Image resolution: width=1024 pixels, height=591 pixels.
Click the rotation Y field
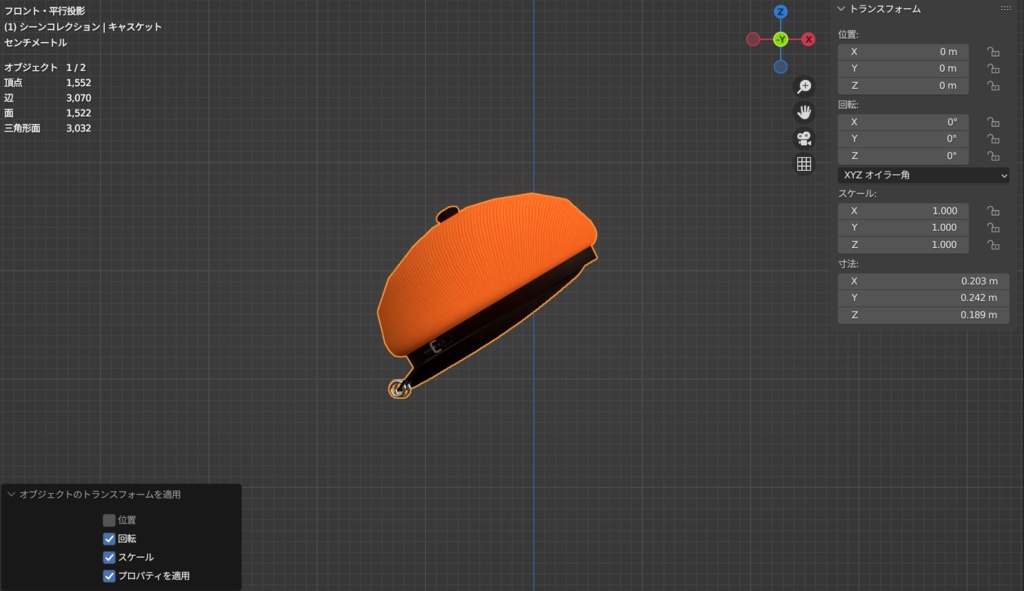[903, 139]
